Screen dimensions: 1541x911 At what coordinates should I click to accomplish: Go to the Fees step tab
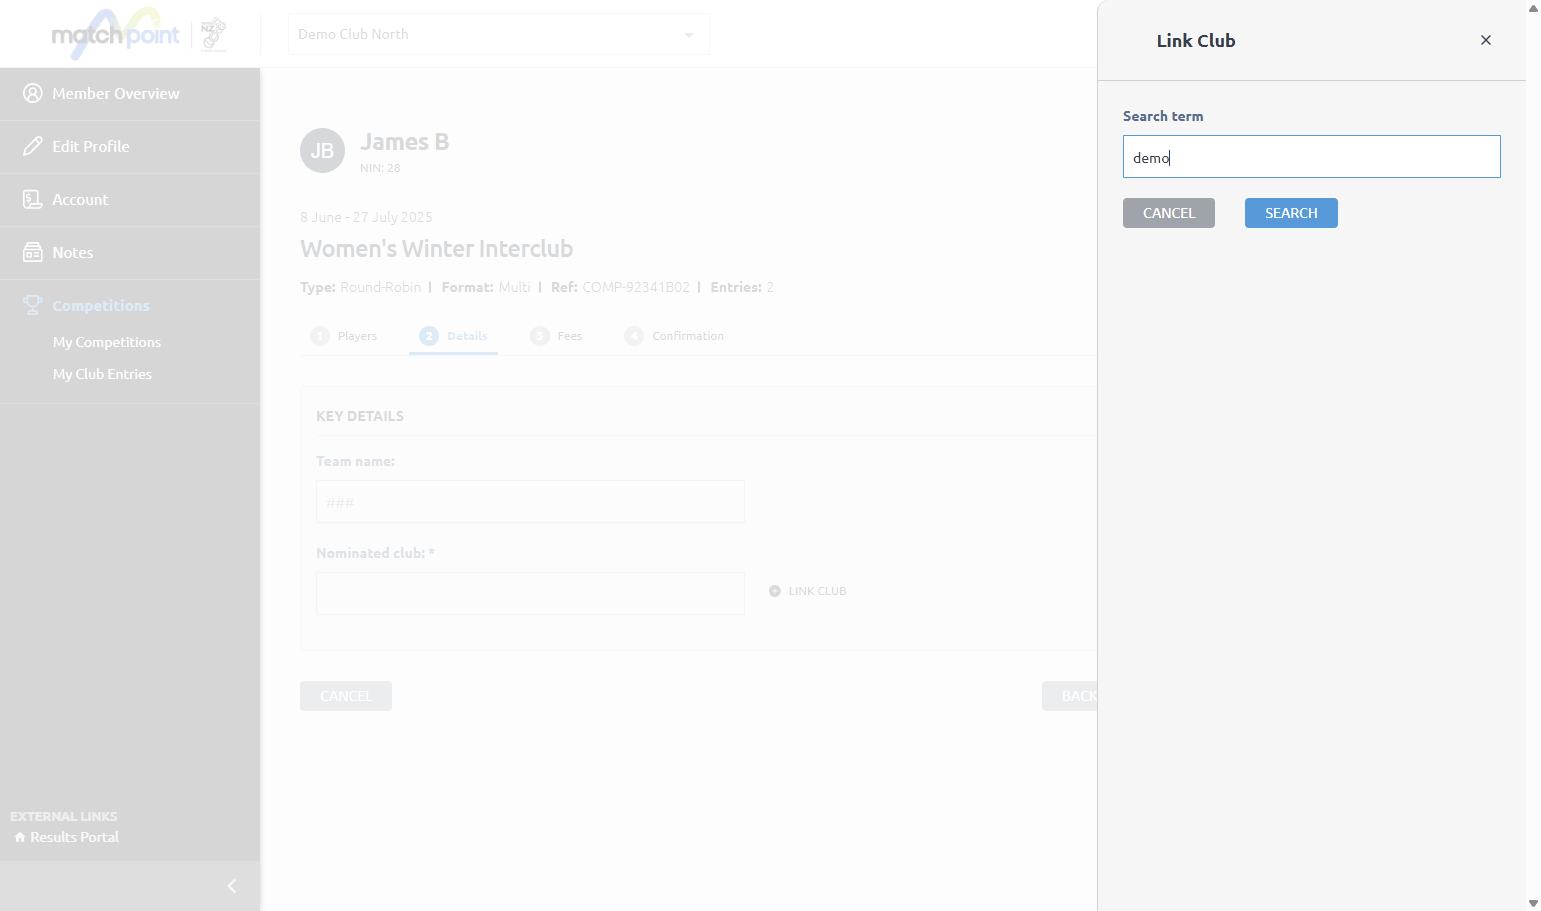pyautogui.click(x=556, y=336)
